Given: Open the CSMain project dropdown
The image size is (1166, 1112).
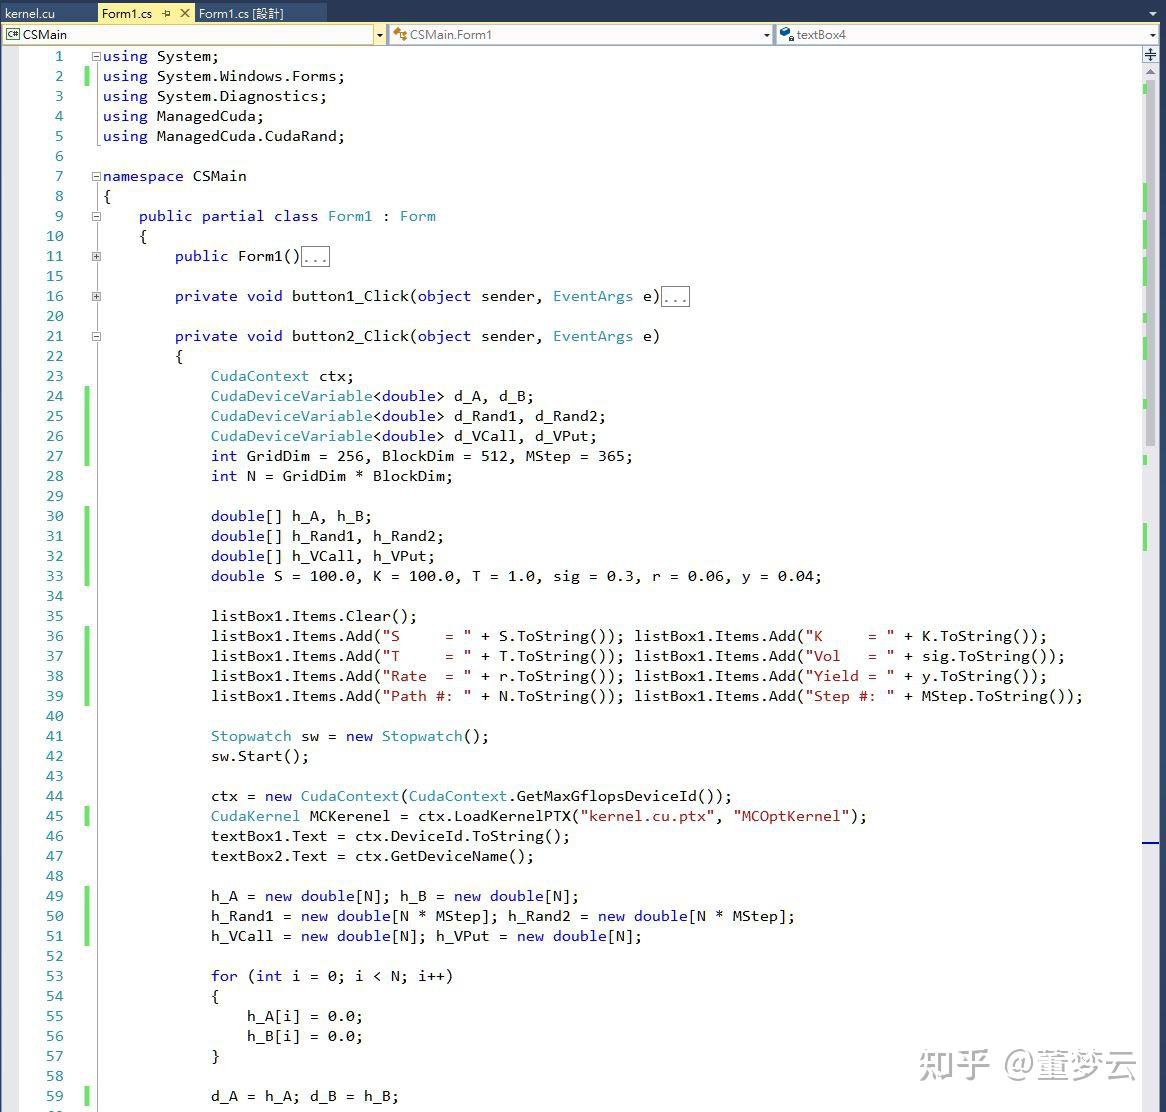Looking at the screenshot, I should pyautogui.click(x=379, y=34).
